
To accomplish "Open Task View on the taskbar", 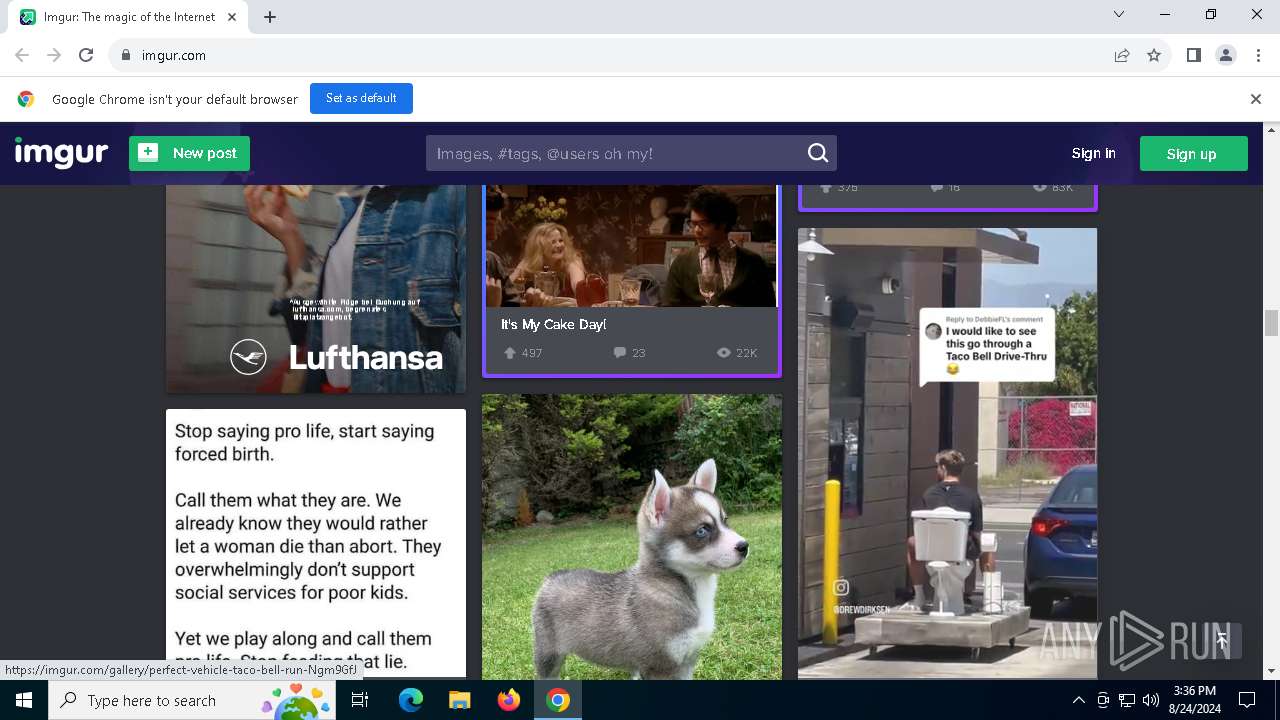I will tap(360, 700).
